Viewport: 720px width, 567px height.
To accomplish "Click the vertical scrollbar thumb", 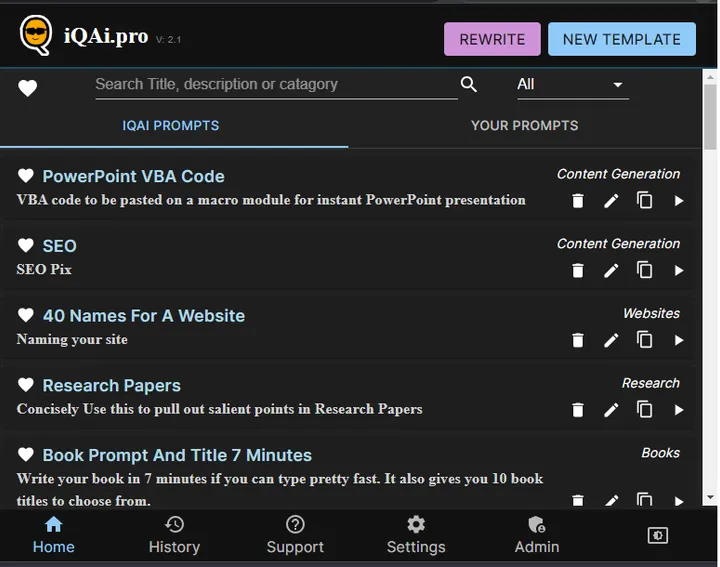I will click(710, 117).
